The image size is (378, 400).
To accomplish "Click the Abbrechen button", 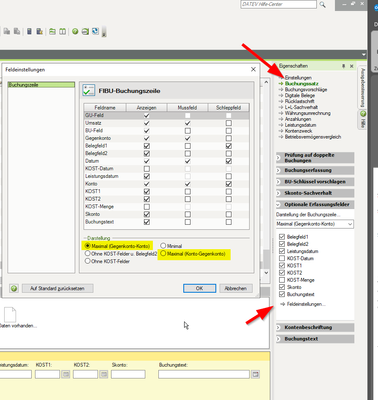I will 236,288.
